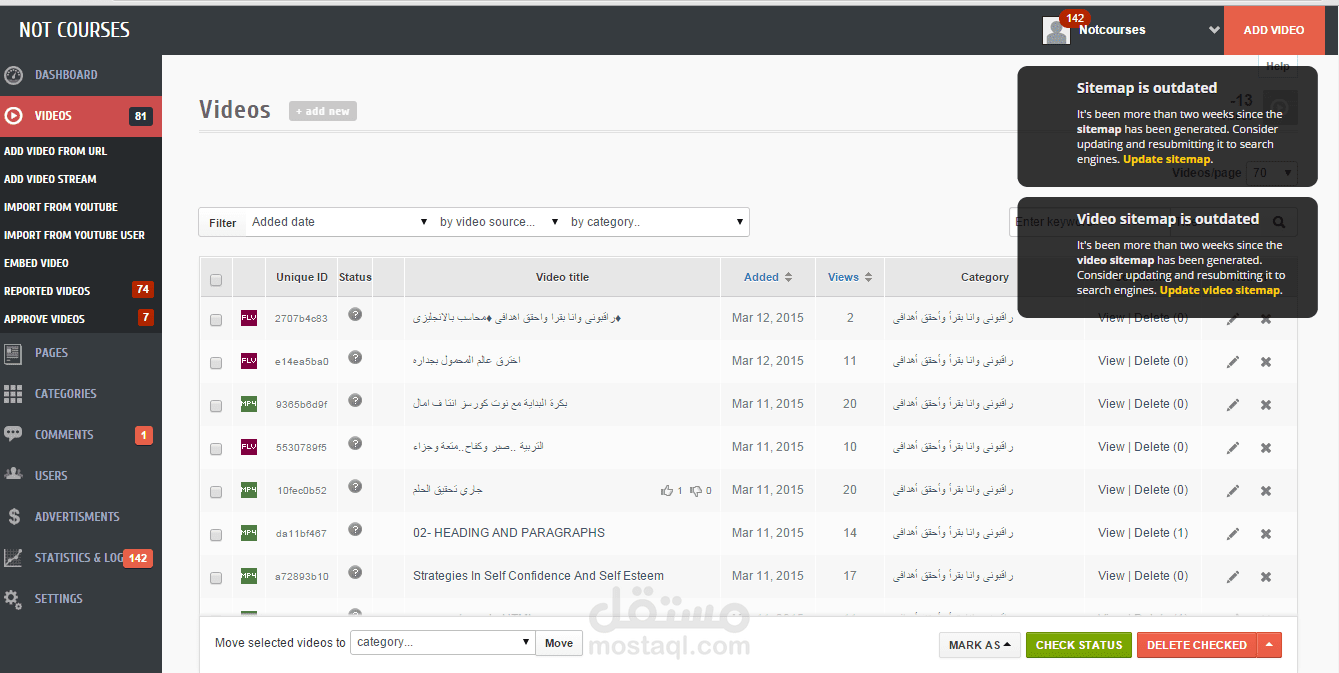Open the Advertisments sidebar section
This screenshot has height=673, width=1339.
[x=80, y=517]
